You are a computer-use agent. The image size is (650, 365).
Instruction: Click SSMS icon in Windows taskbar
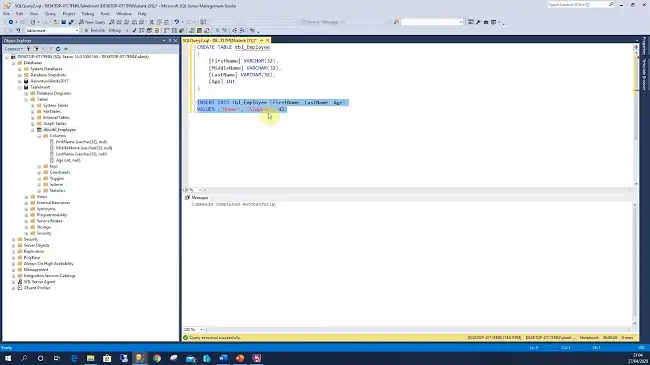click(x=140, y=358)
